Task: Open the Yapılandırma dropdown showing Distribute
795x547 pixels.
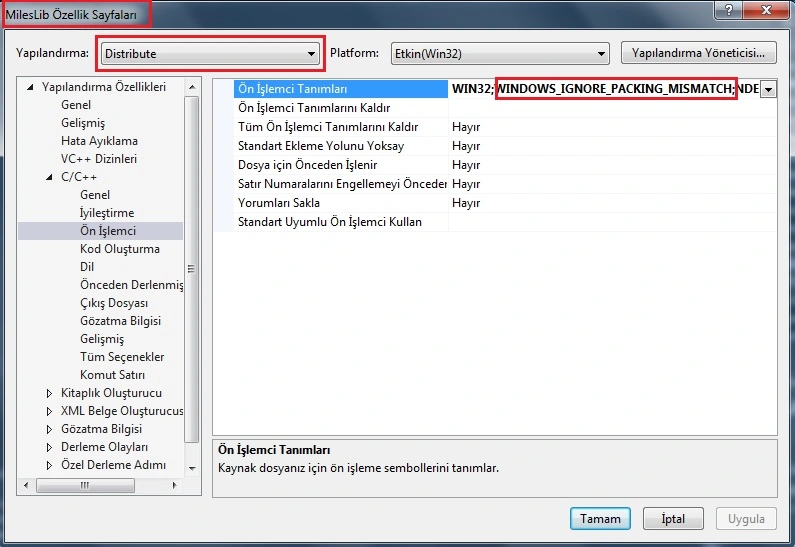Action: point(211,54)
